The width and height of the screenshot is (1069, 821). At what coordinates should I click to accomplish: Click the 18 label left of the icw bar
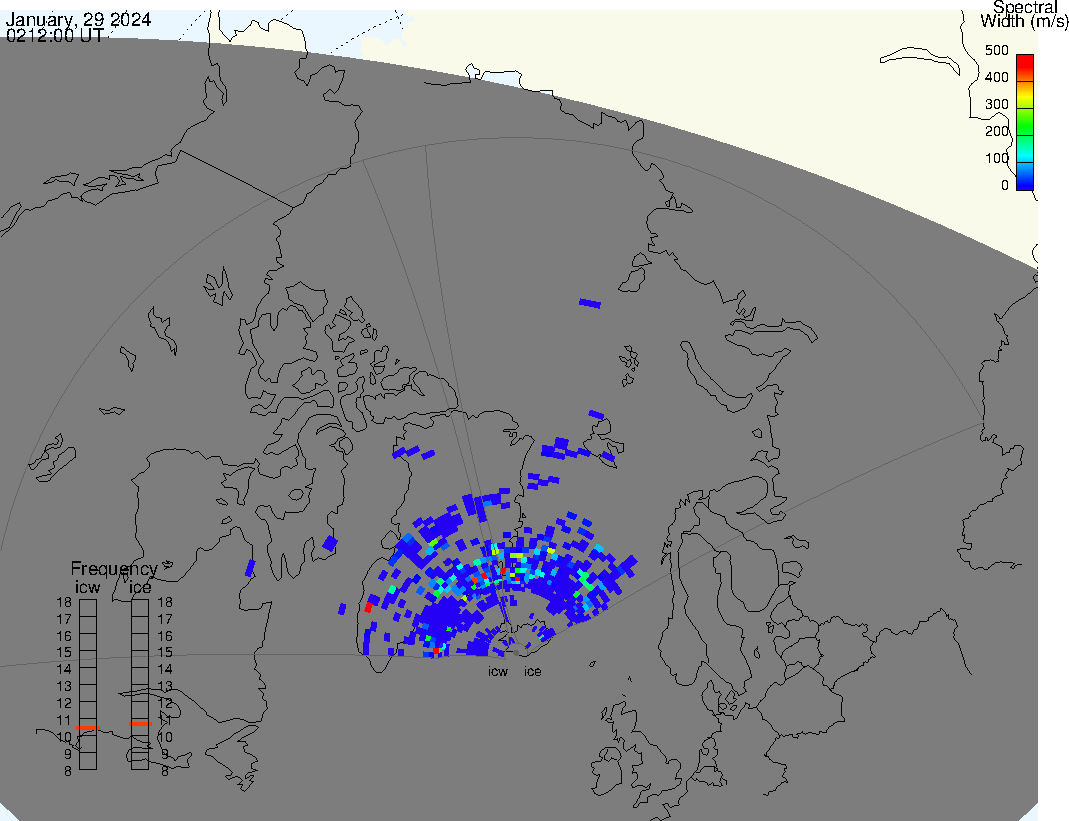pos(64,602)
